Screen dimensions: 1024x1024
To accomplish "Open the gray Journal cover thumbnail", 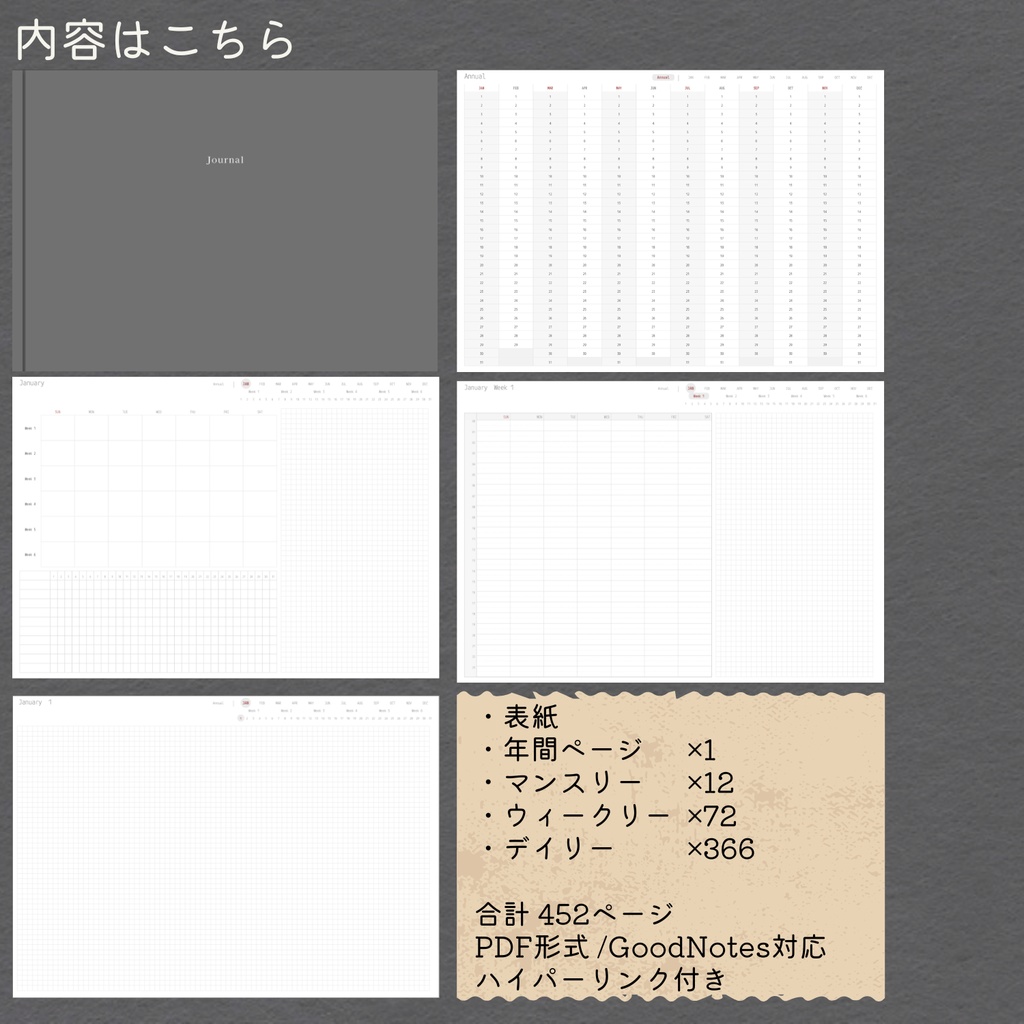I will [225, 221].
